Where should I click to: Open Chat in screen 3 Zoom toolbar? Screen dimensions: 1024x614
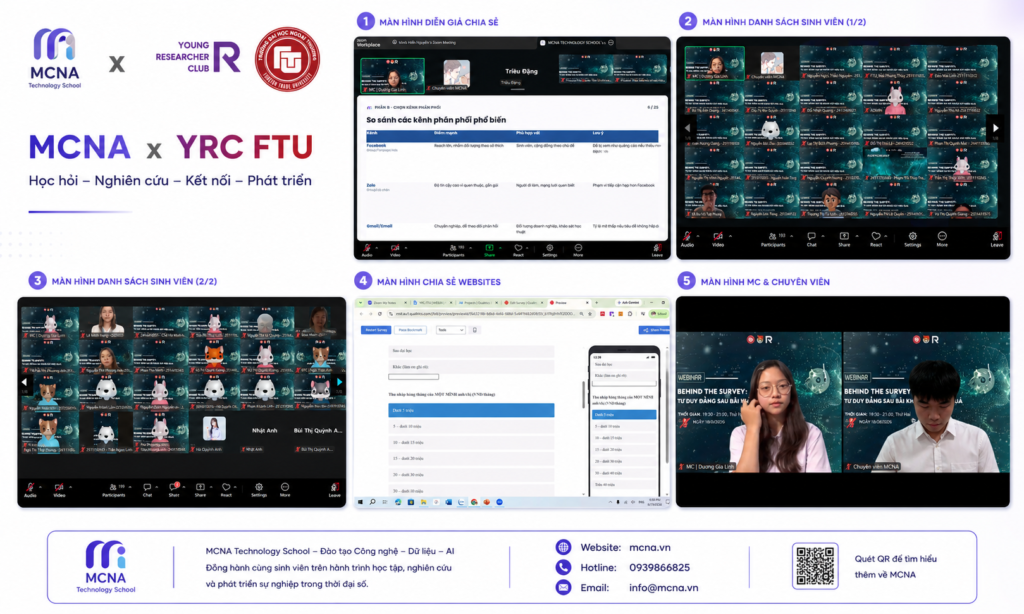point(147,490)
